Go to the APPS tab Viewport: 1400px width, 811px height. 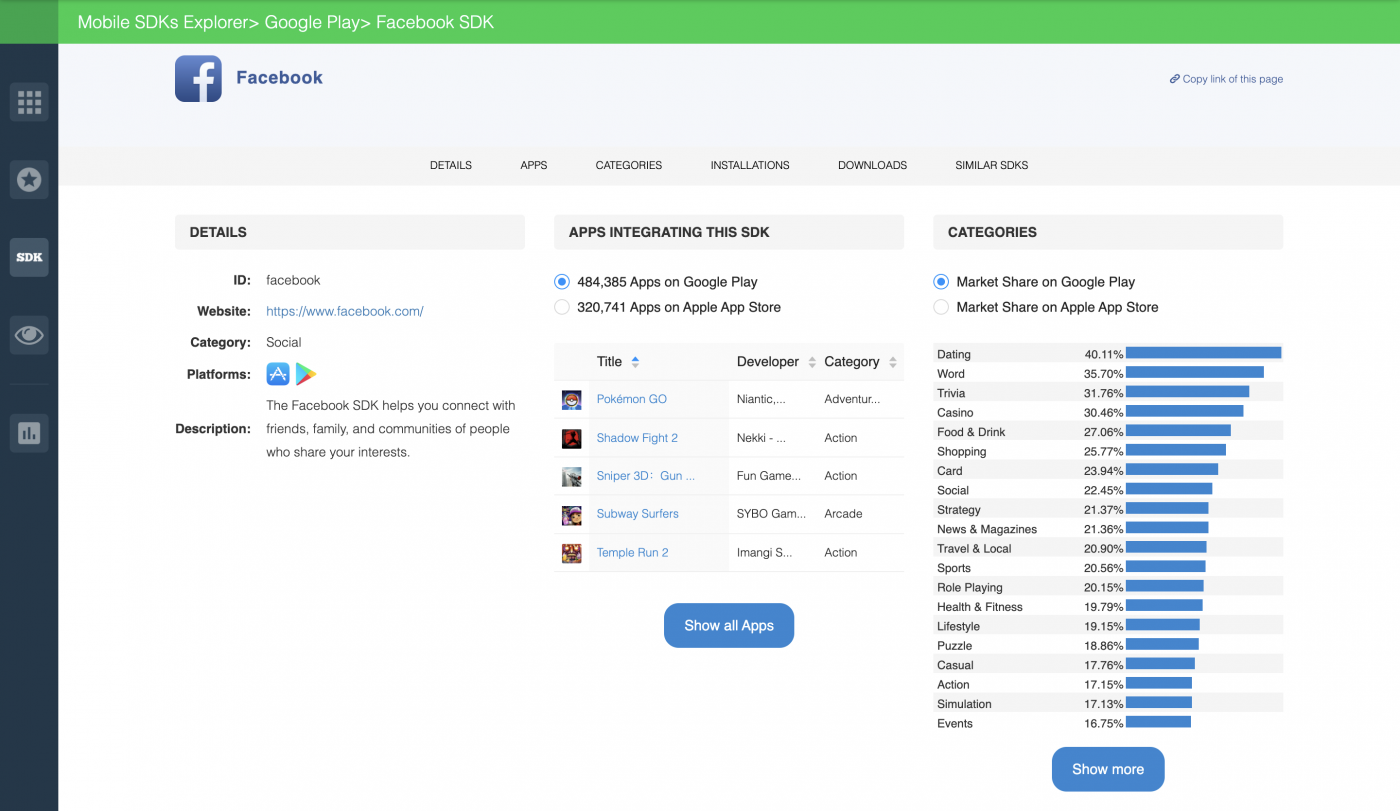point(534,165)
